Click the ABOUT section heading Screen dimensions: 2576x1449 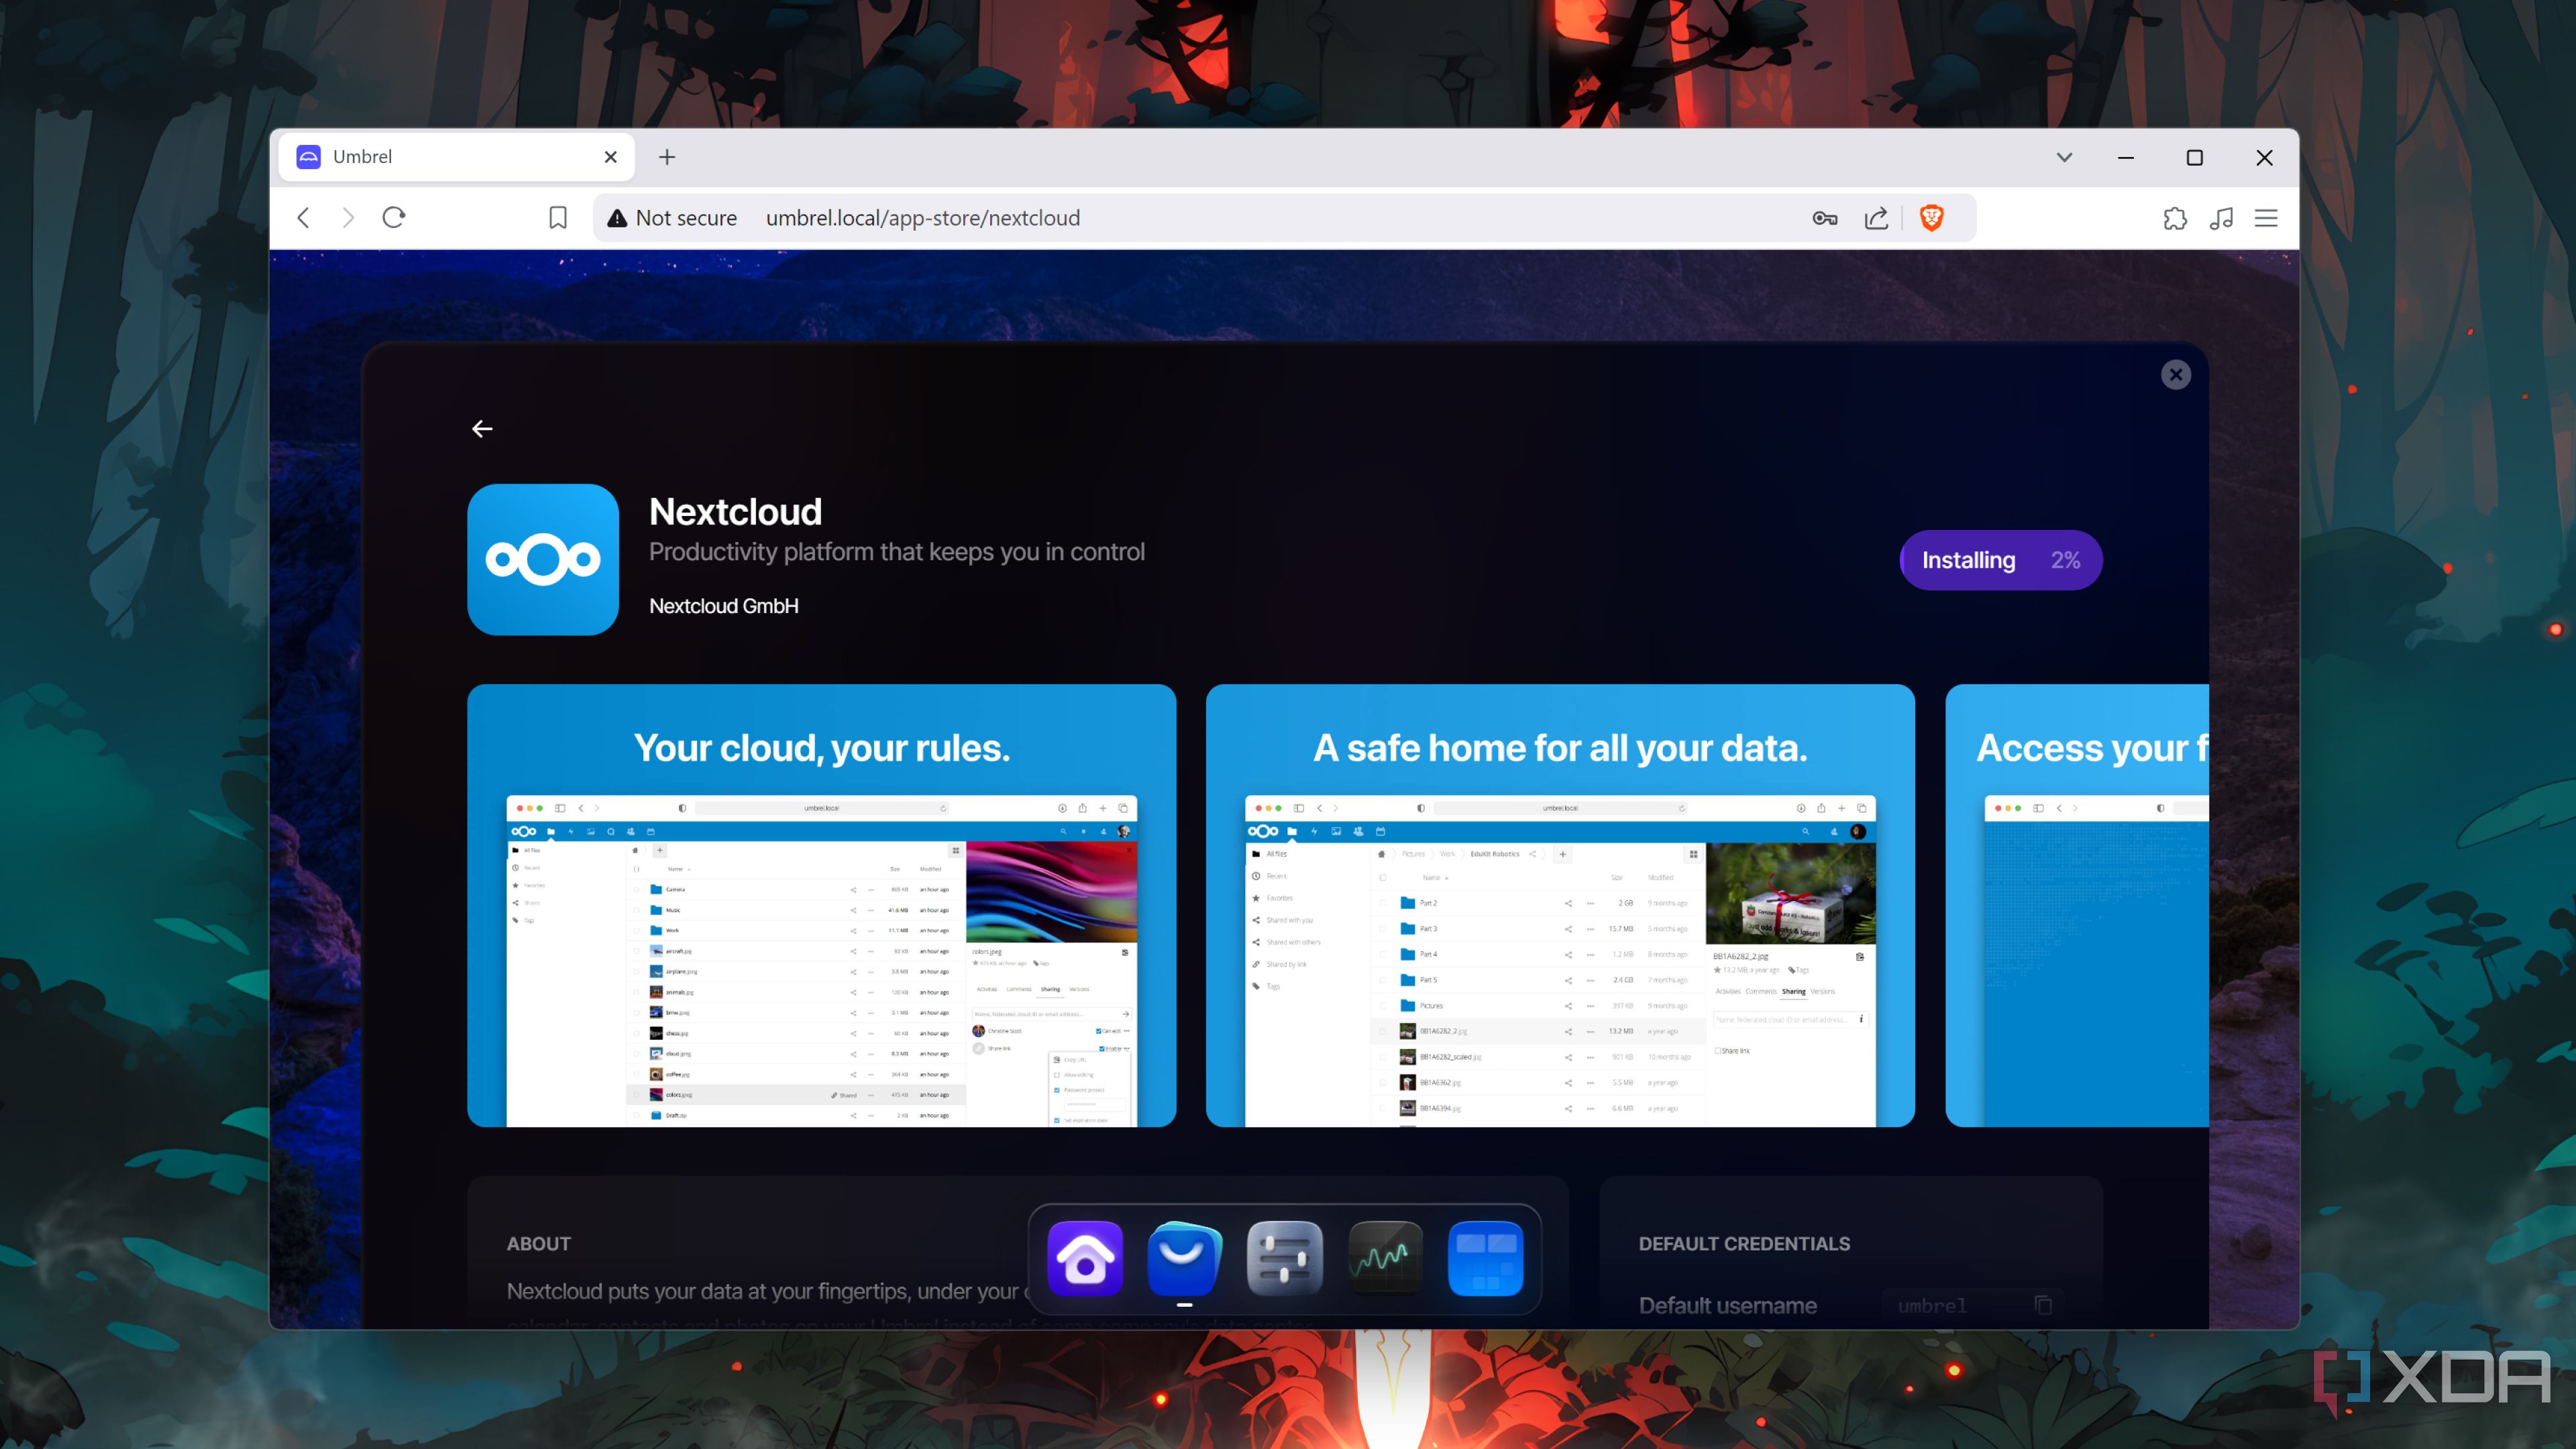tap(538, 1244)
